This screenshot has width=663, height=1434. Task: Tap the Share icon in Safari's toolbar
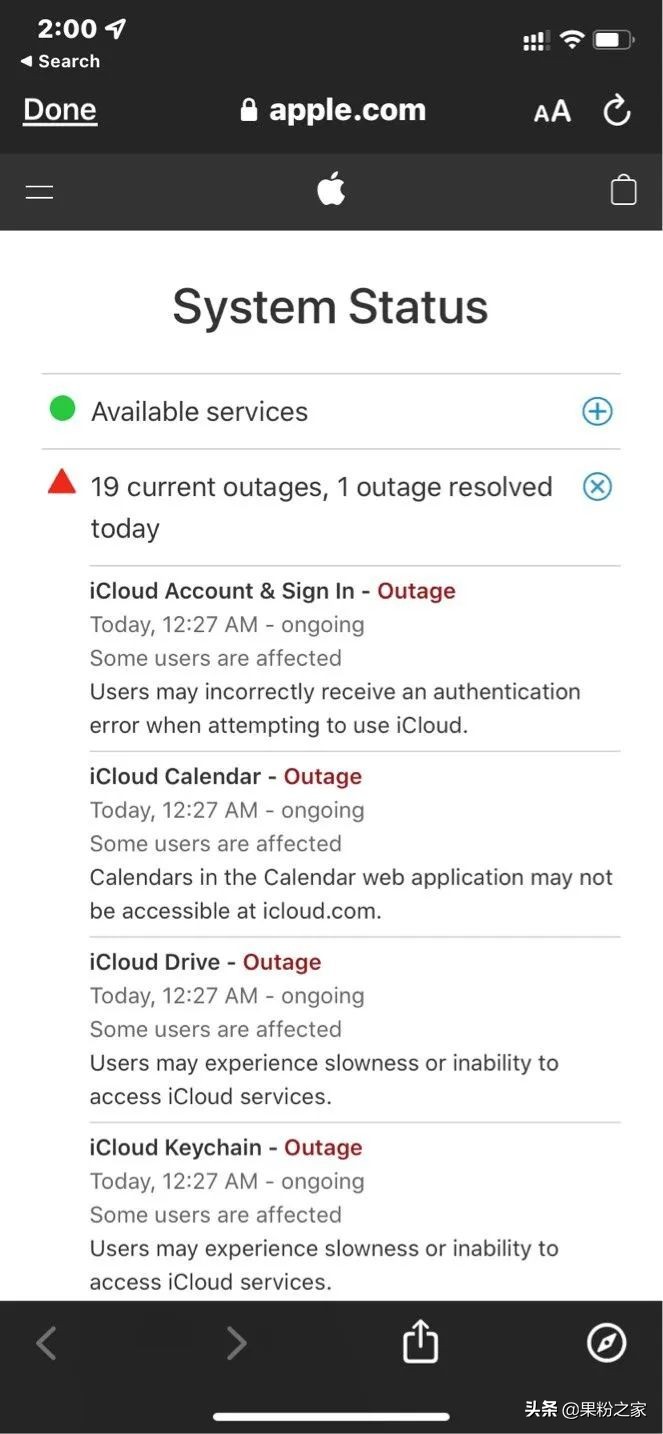[419, 1342]
